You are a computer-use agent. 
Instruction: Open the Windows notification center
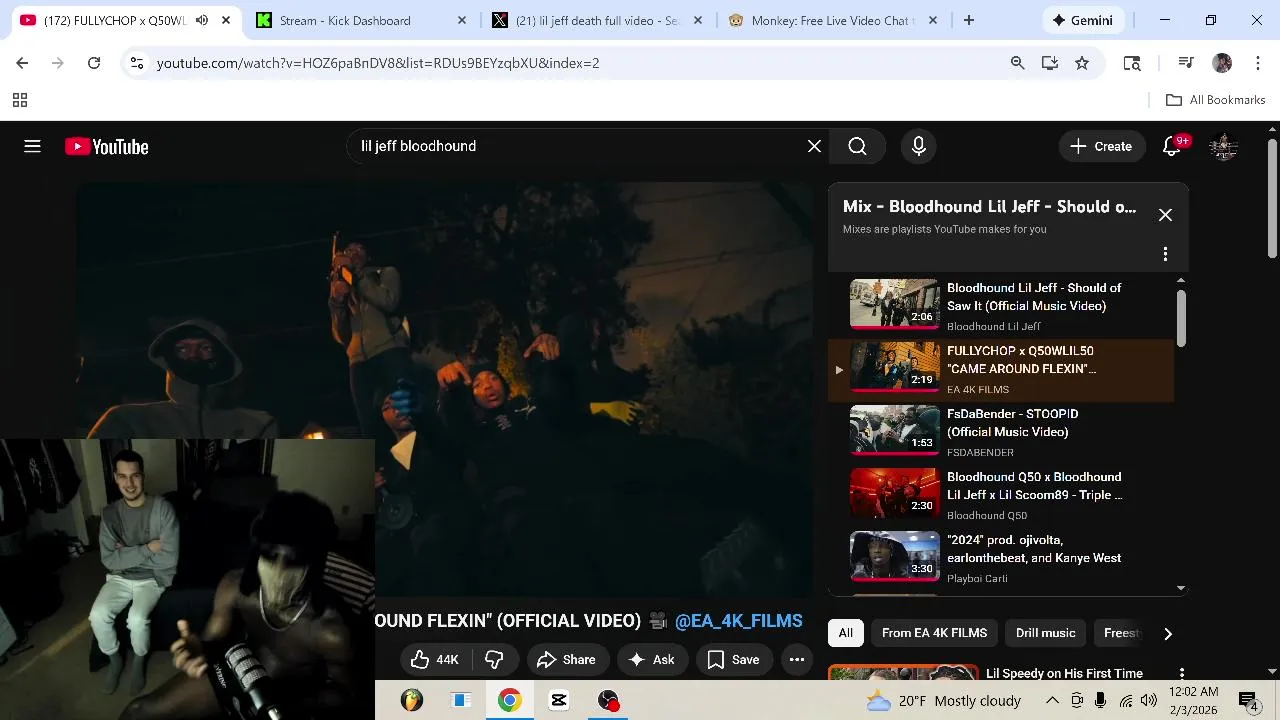point(1248,701)
